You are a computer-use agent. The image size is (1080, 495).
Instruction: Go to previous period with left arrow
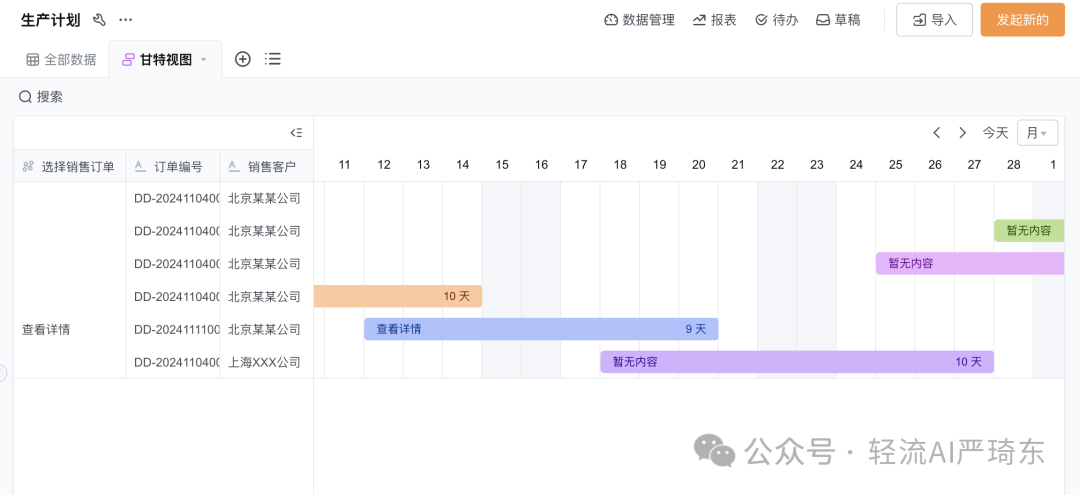[x=937, y=133]
